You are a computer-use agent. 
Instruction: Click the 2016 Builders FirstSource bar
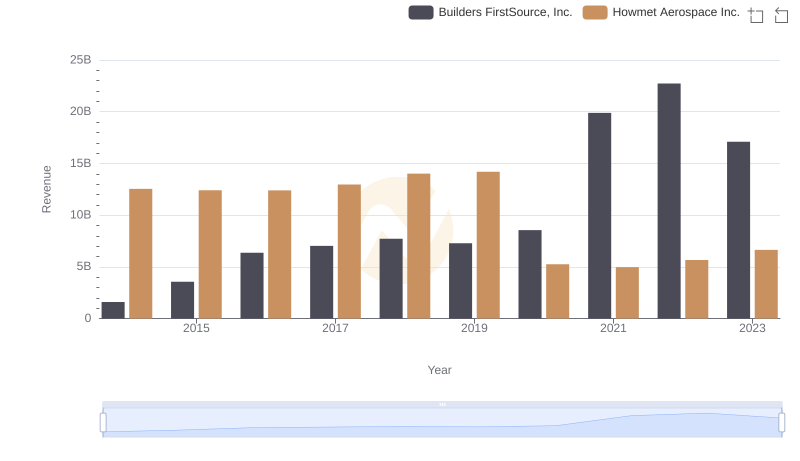[x=252, y=286]
